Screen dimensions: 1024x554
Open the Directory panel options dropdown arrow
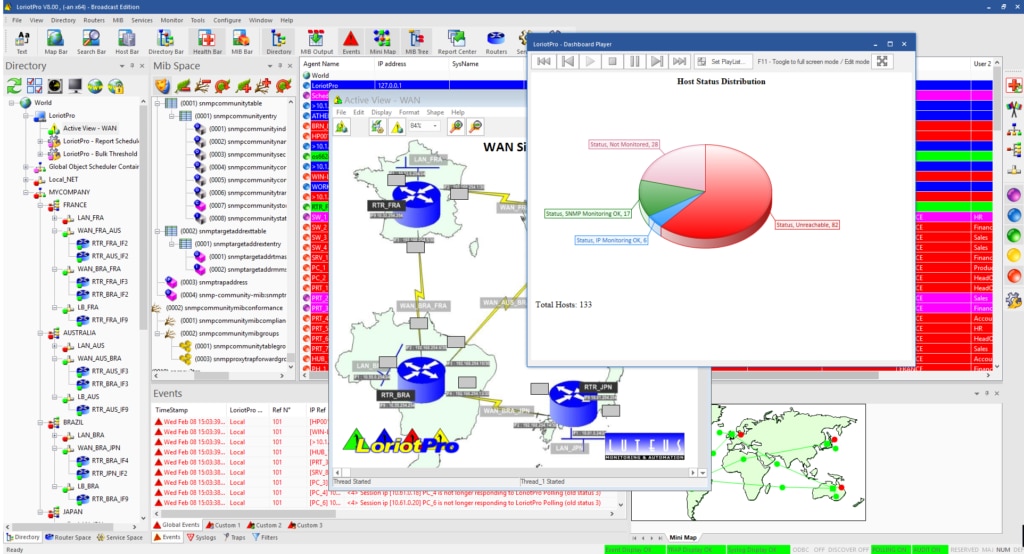(121, 66)
